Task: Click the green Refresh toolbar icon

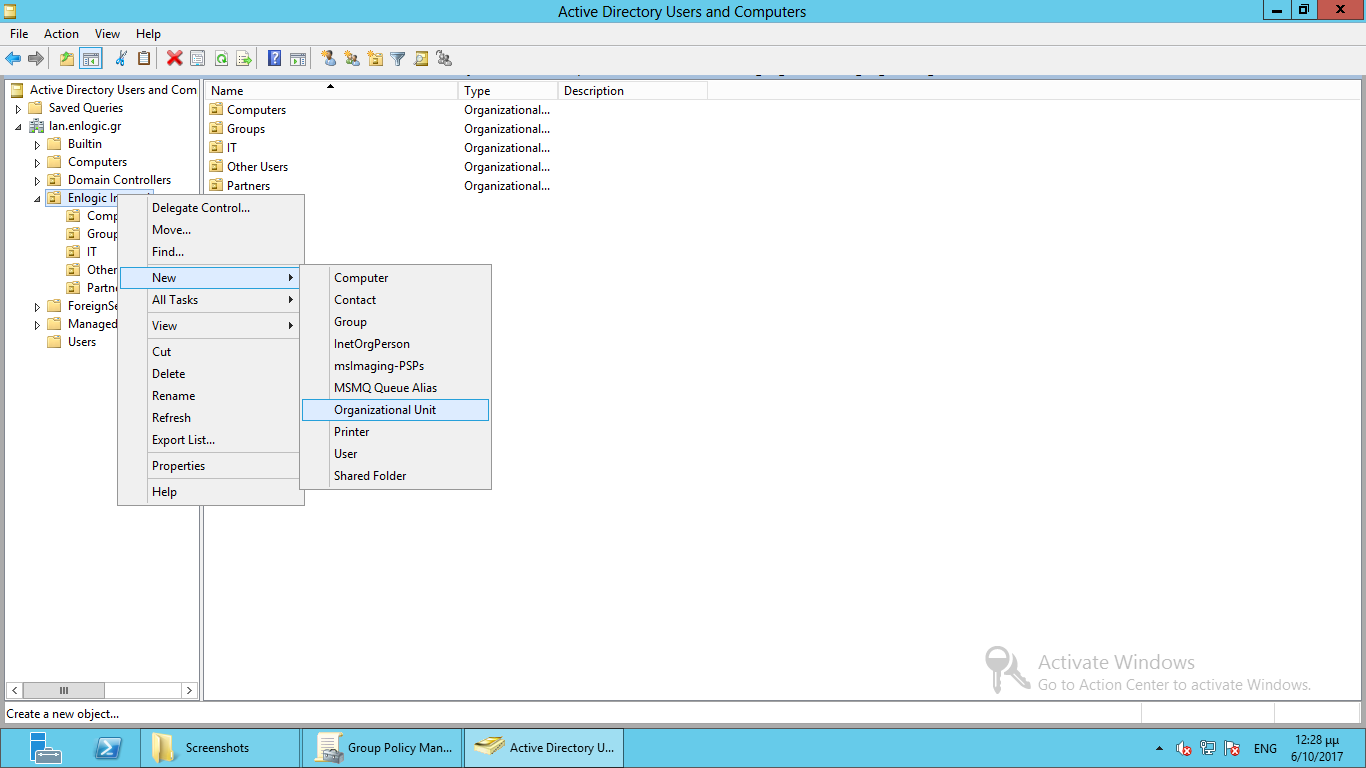Action: tap(221, 59)
